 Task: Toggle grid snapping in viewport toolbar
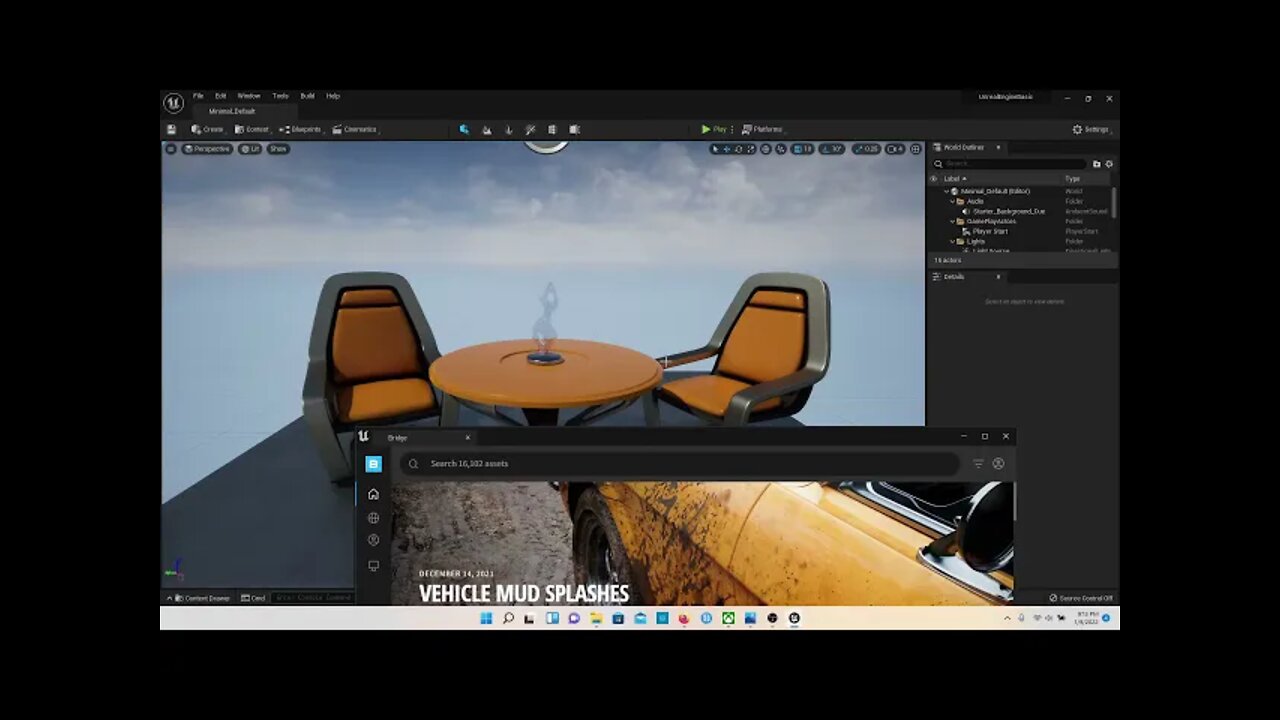click(798, 149)
